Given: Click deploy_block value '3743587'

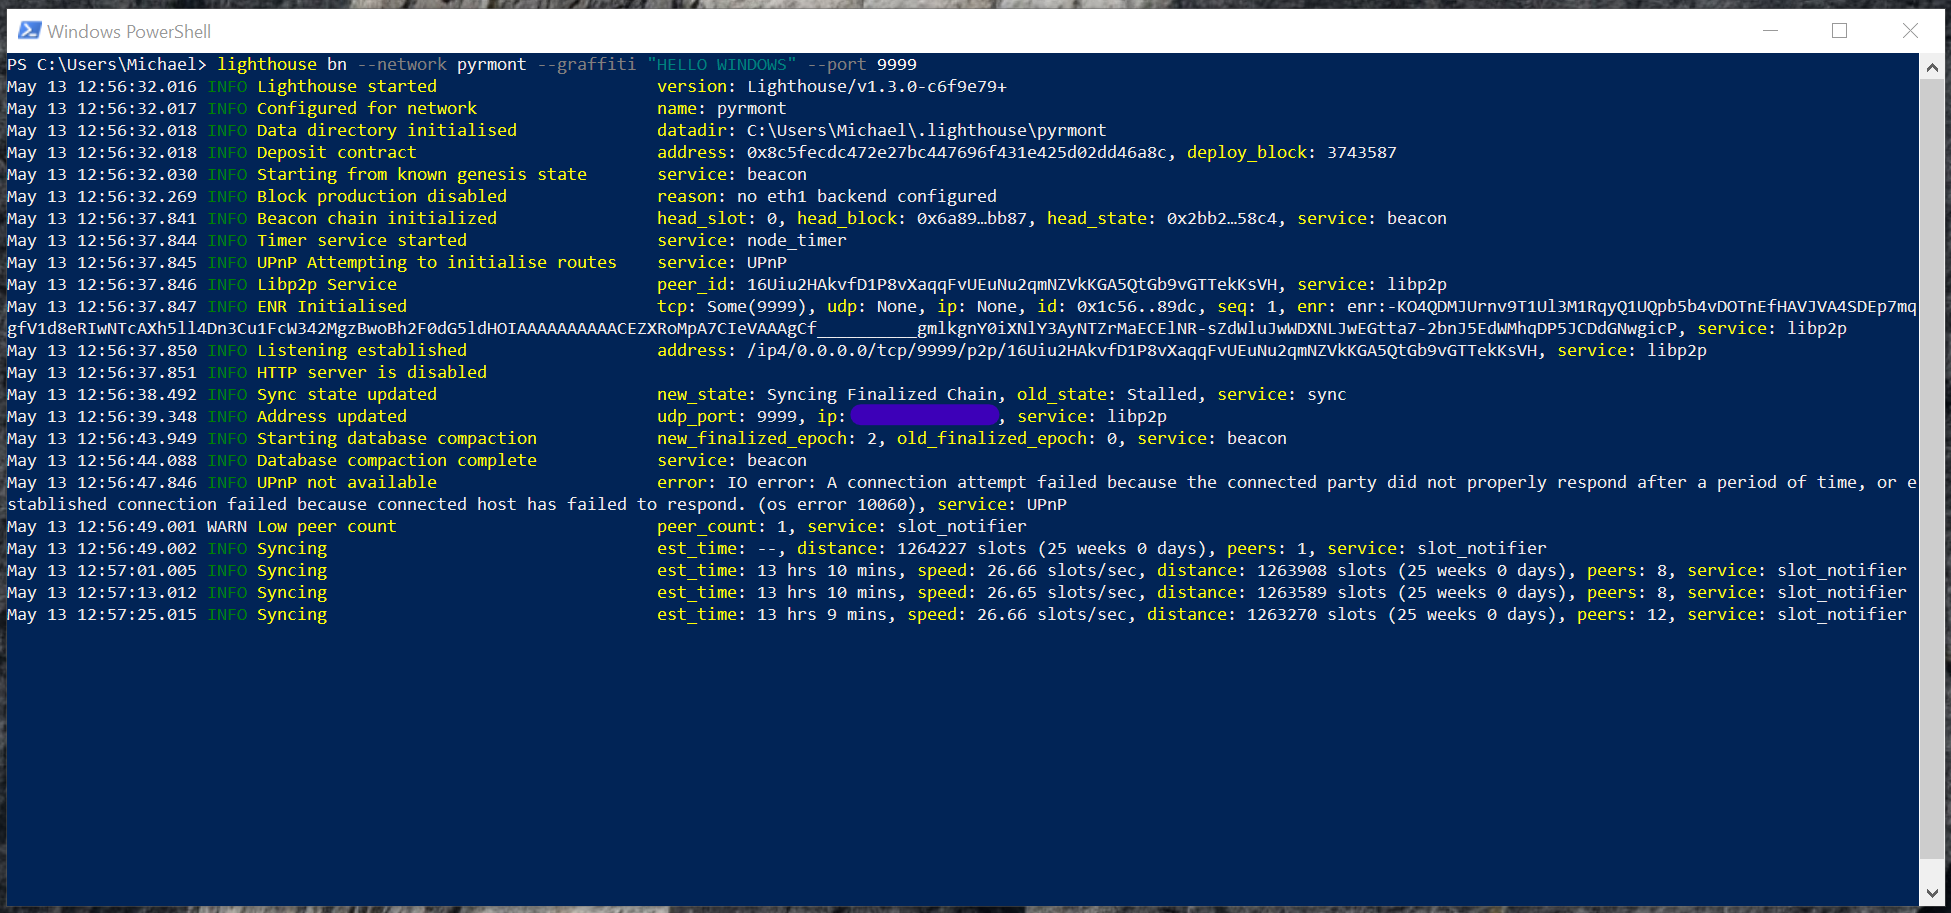Looking at the screenshot, I should 1362,152.
